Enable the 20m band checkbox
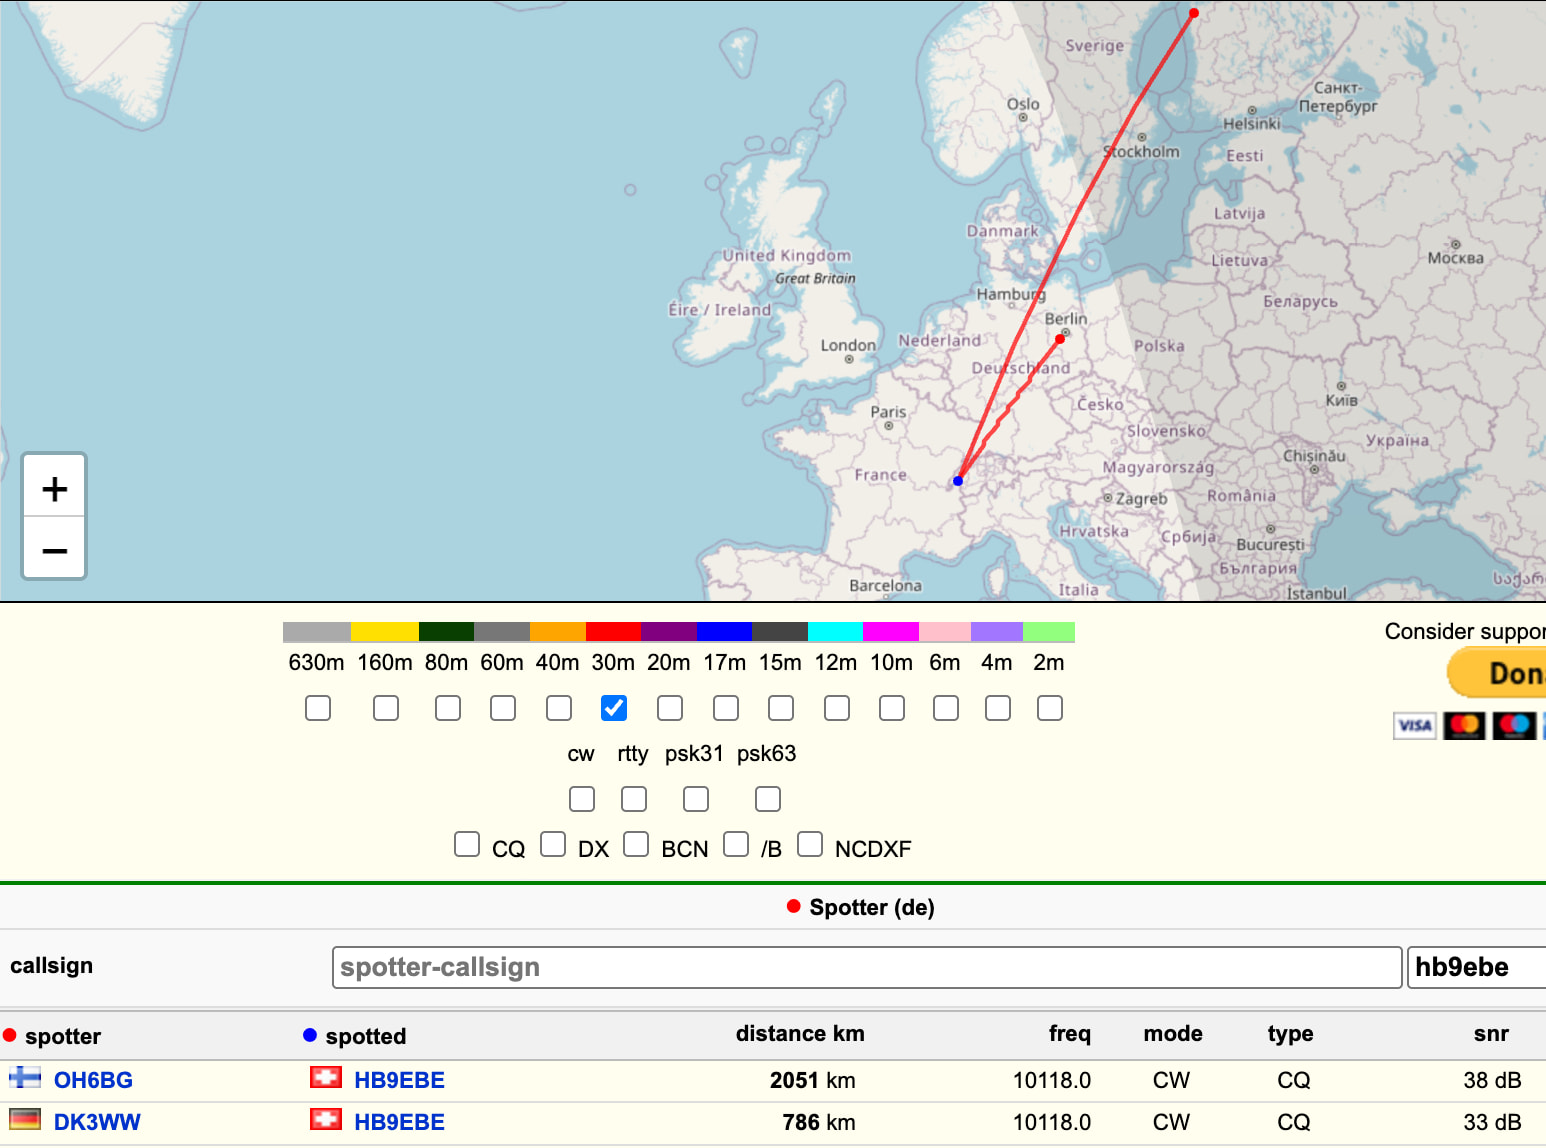This screenshot has width=1546, height=1148. (x=670, y=708)
